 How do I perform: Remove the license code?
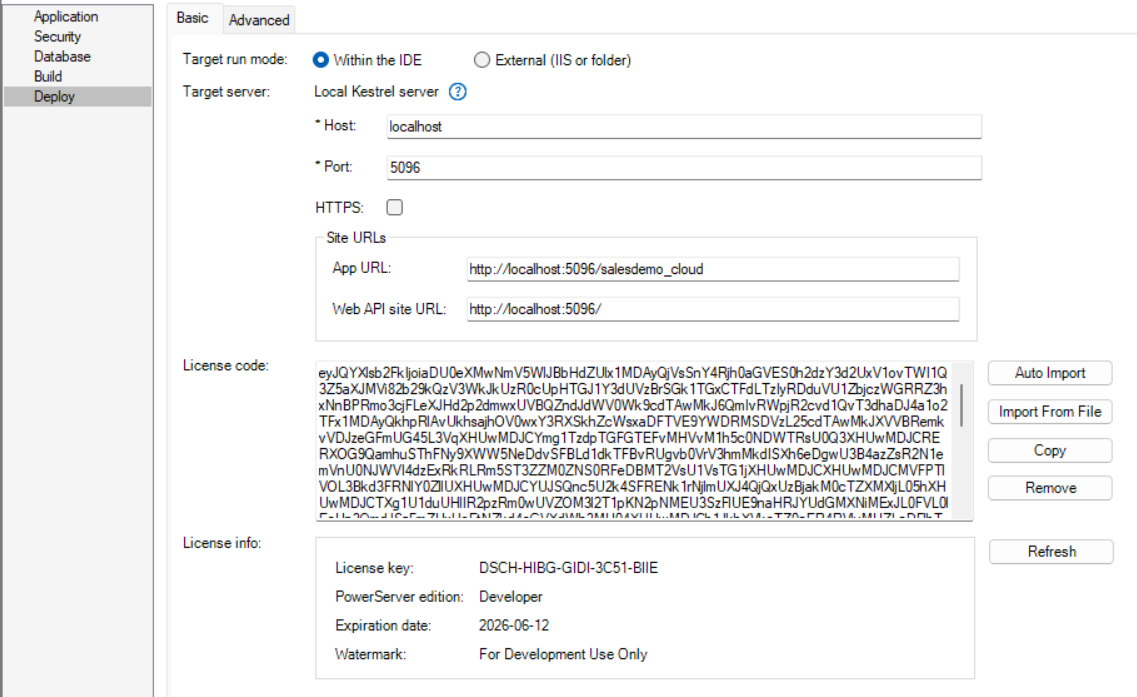point(1049,488)
